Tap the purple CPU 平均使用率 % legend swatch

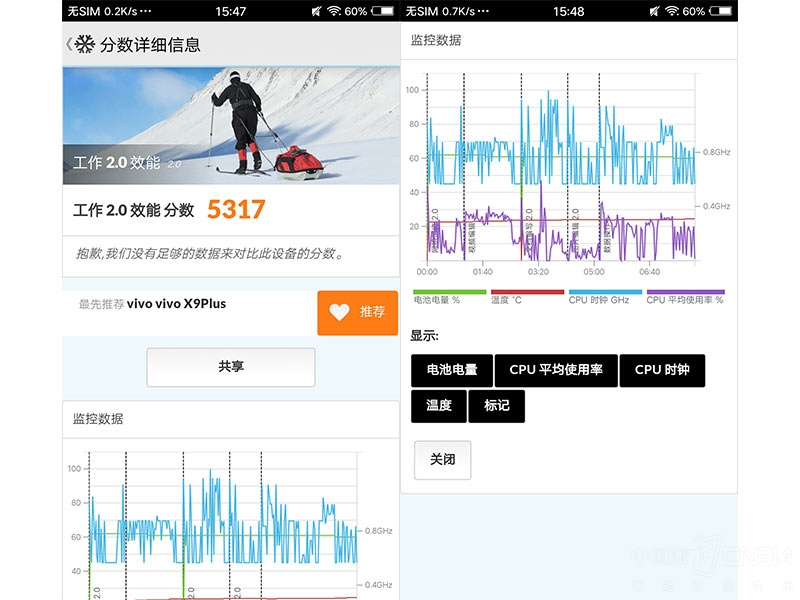[685, 292]
